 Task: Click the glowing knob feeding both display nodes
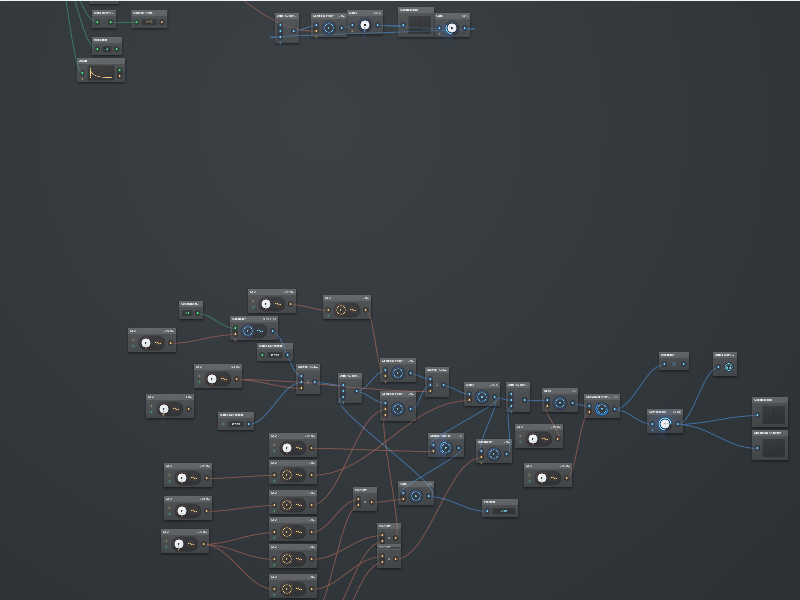[x=664, y=424]
